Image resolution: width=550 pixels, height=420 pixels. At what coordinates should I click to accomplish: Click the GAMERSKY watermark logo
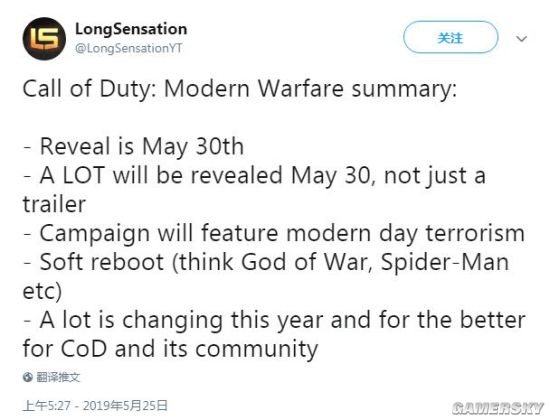(498, 408)
